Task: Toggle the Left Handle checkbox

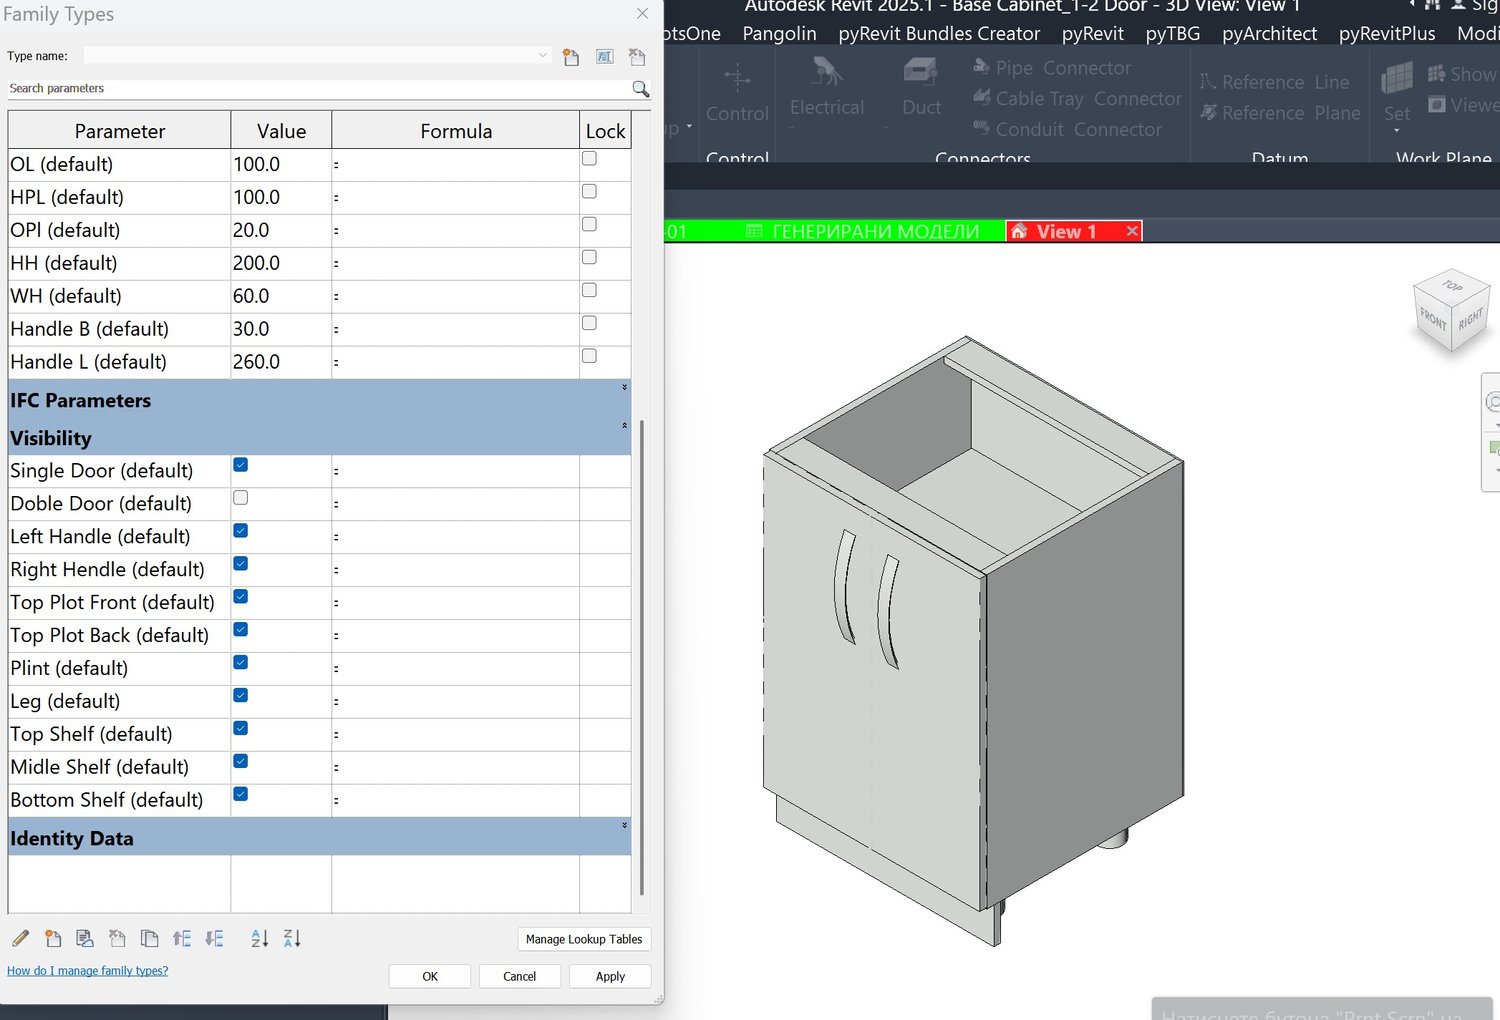Action: [241, 531]
